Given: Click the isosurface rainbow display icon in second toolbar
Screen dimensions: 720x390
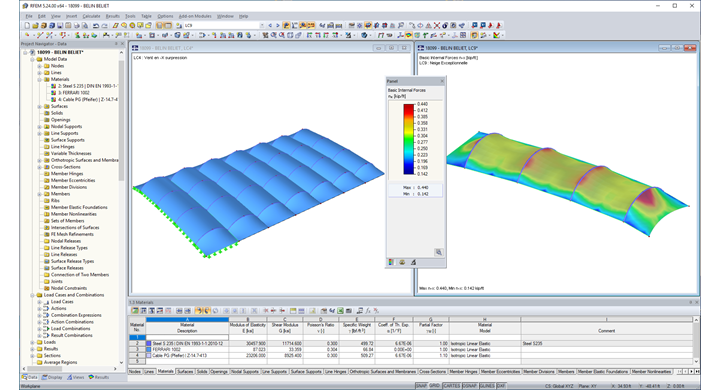Looking at the screenshot, I should (x=409, y=35).
